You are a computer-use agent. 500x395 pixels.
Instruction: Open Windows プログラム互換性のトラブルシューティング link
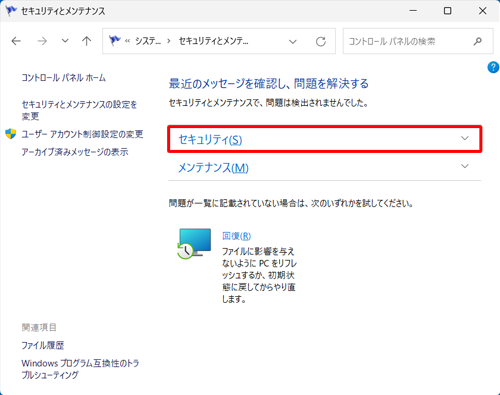[x=80, y=369]
